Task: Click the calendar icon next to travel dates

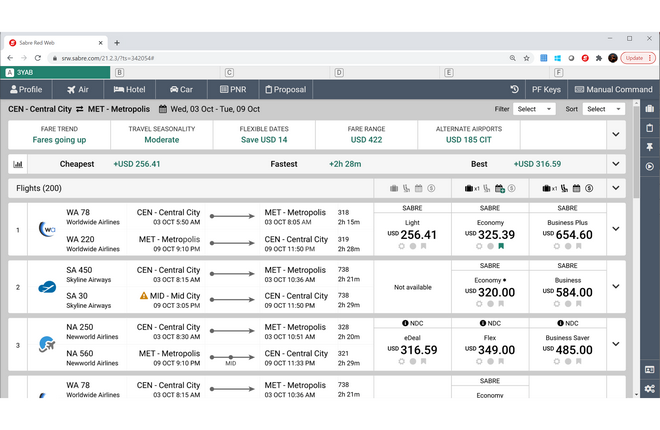Action: point(162,109)
